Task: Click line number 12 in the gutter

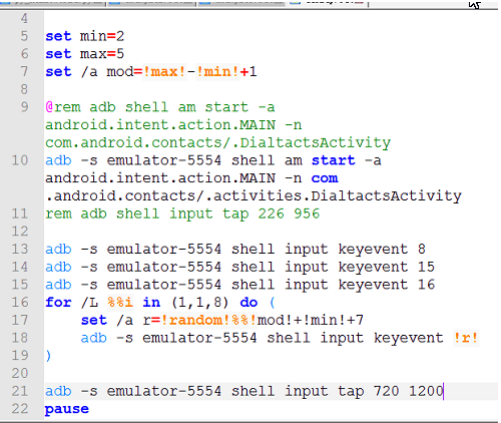Action: point(20,231)
